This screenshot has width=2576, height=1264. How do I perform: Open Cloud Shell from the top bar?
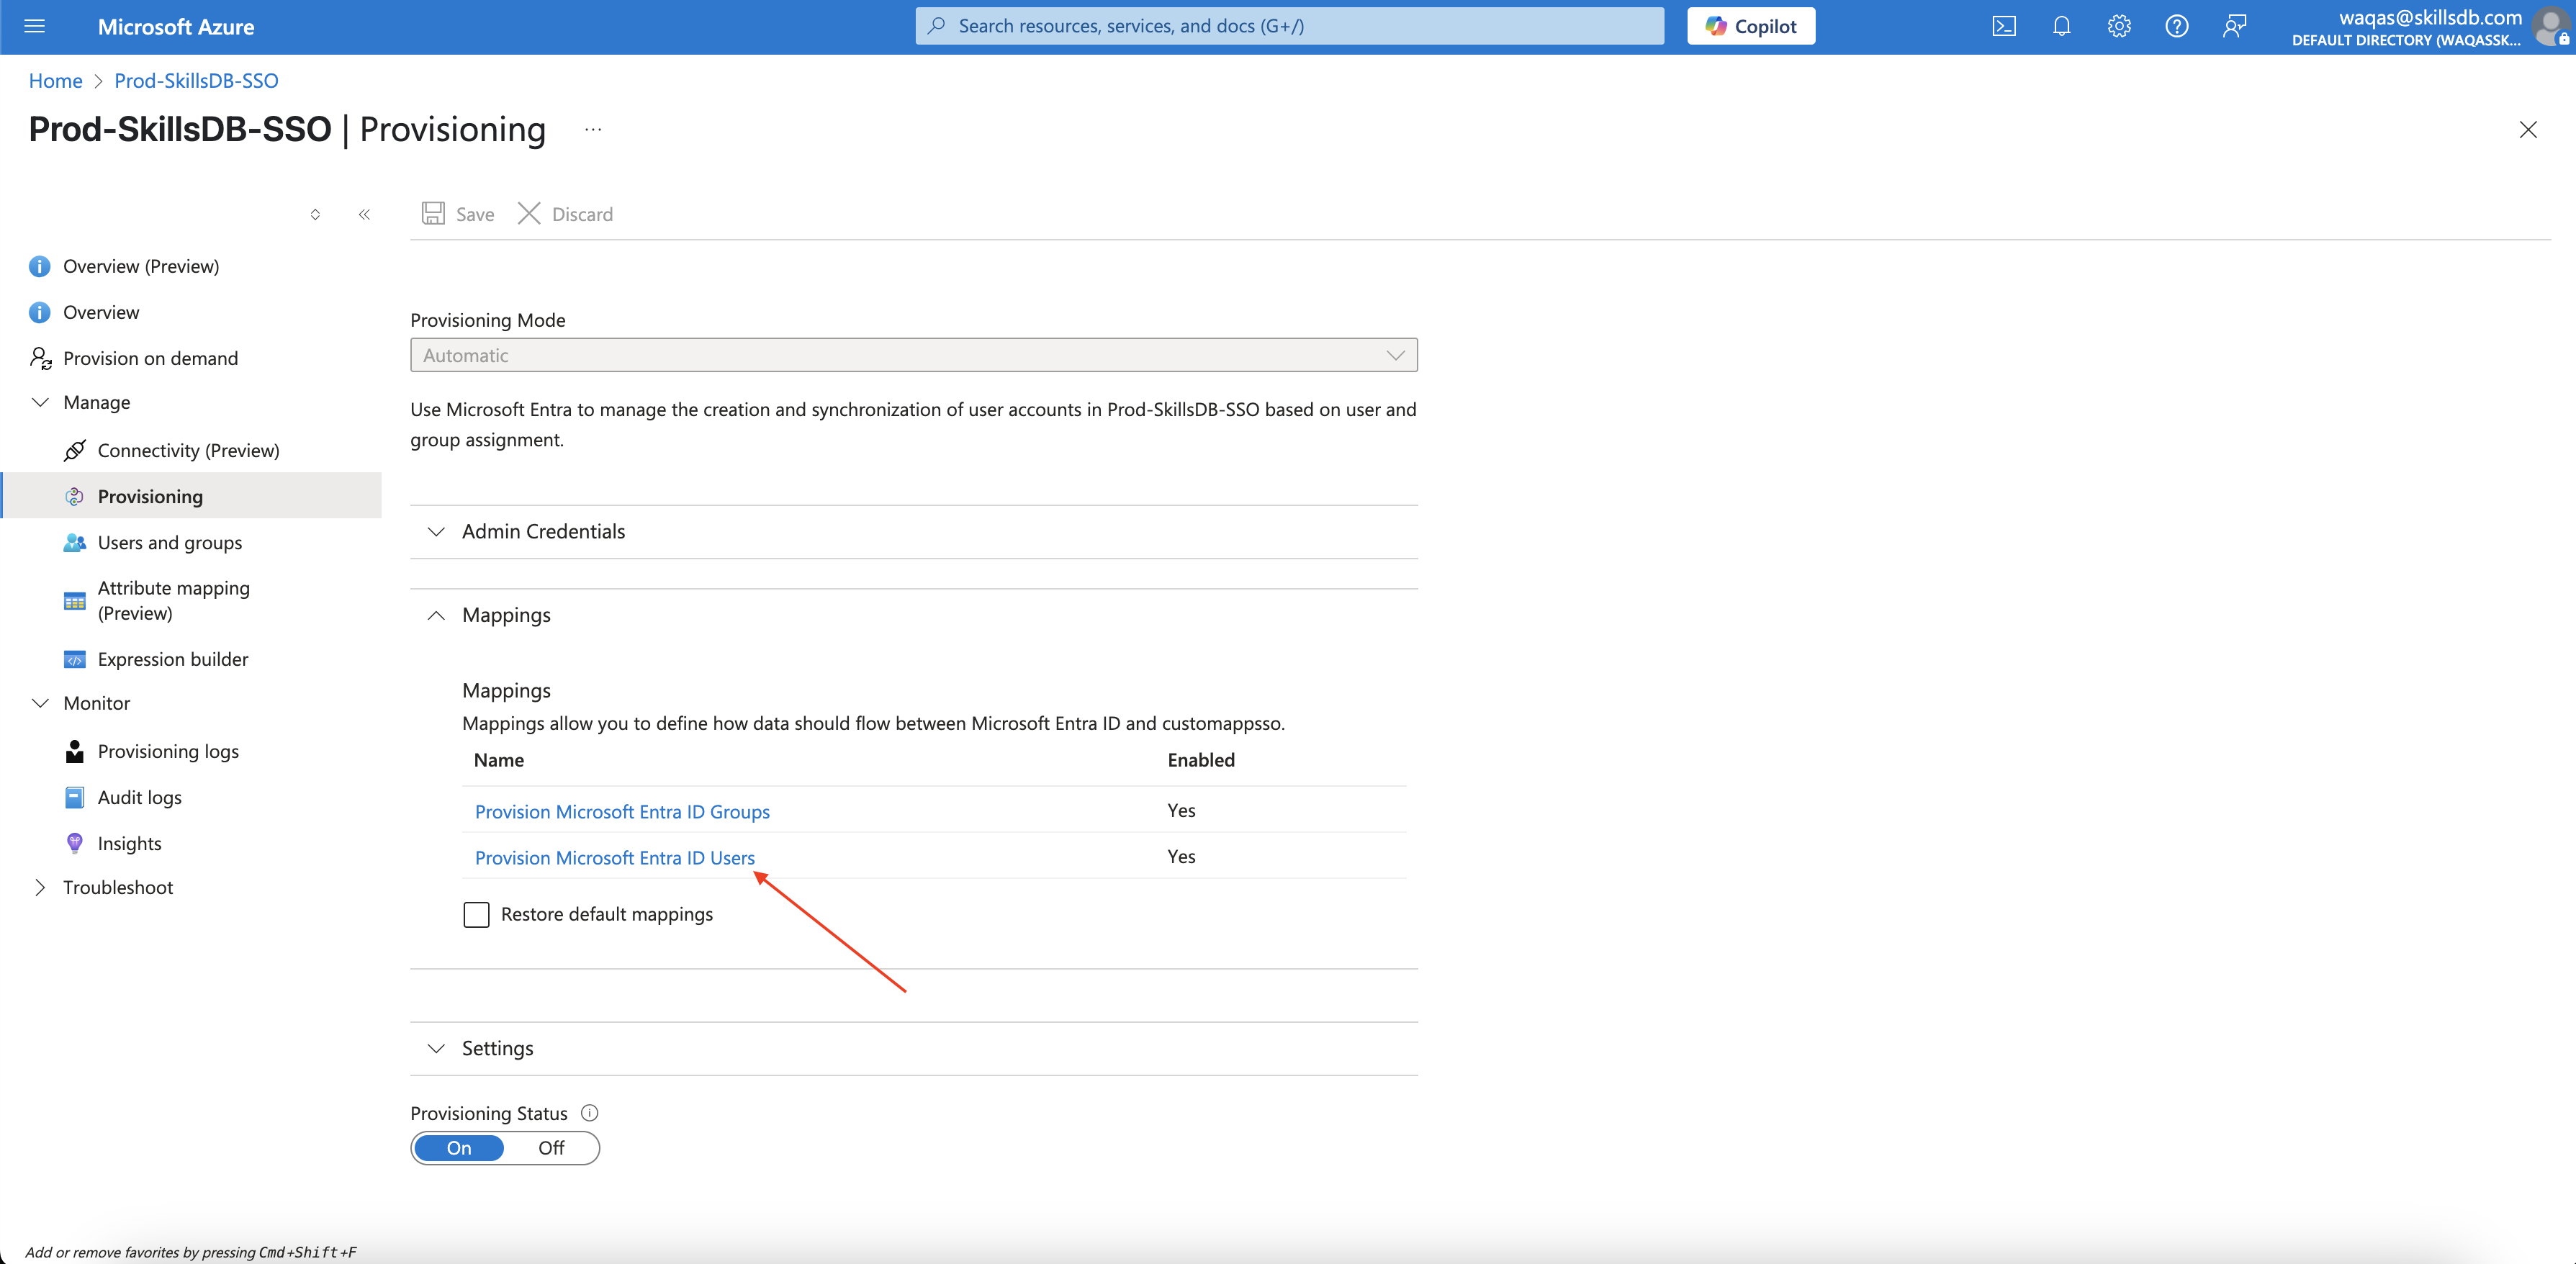click(2004, 26)
